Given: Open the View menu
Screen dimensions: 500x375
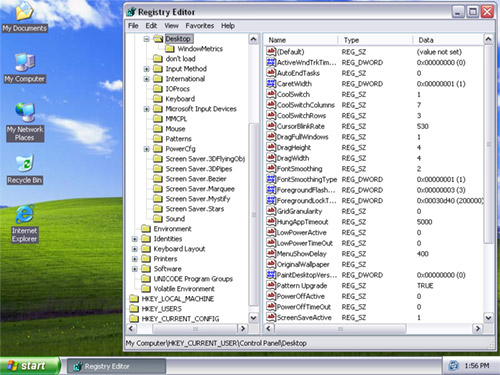Looking at the screenshot, I should point(171,26).
